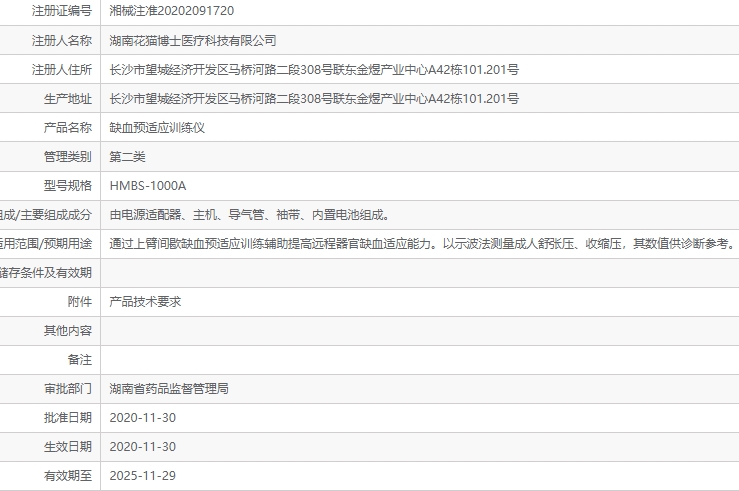Click the management class value 第二类
The image size is (739, 491).
point(127,157)
